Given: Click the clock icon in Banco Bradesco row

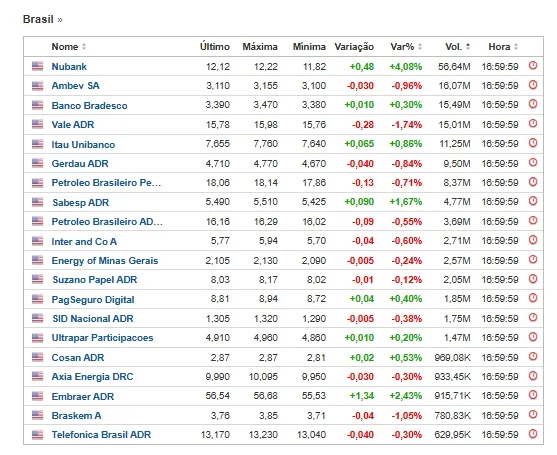Looking at the screenshot, I should point(533,104).
